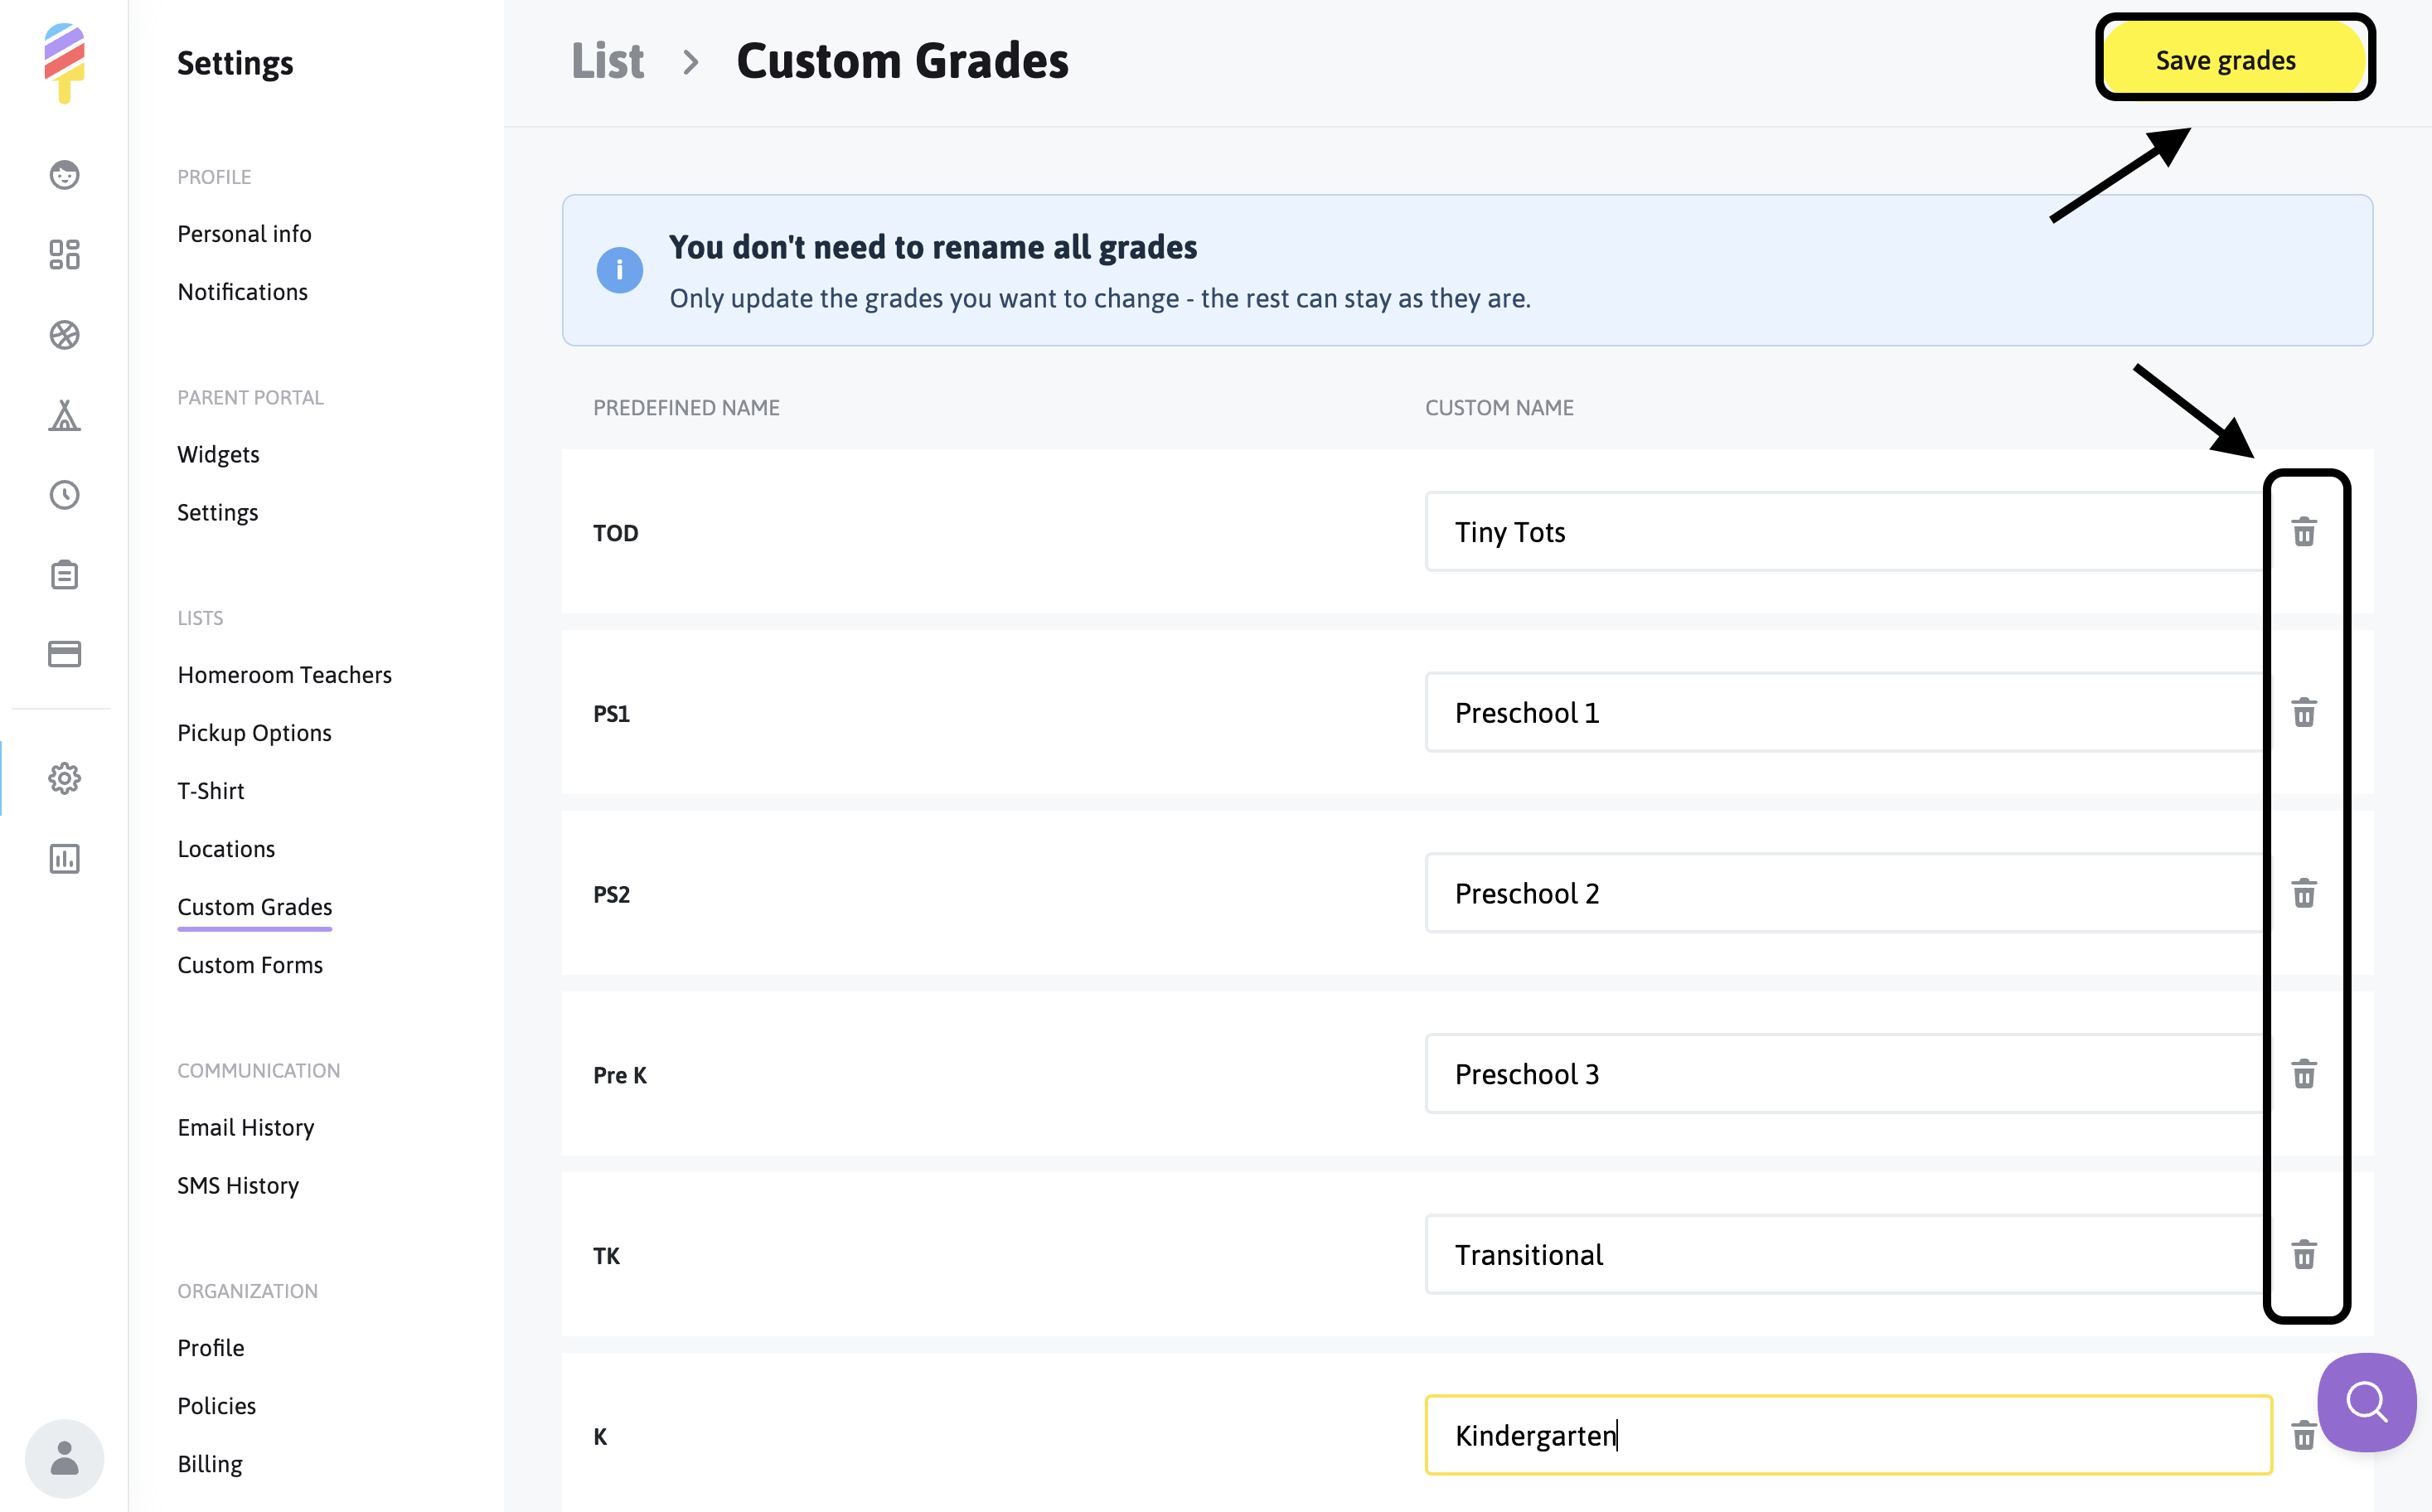Select Homeroom Teachers in Lists section
2432x1512 pixels.
[x=284, y=675]
